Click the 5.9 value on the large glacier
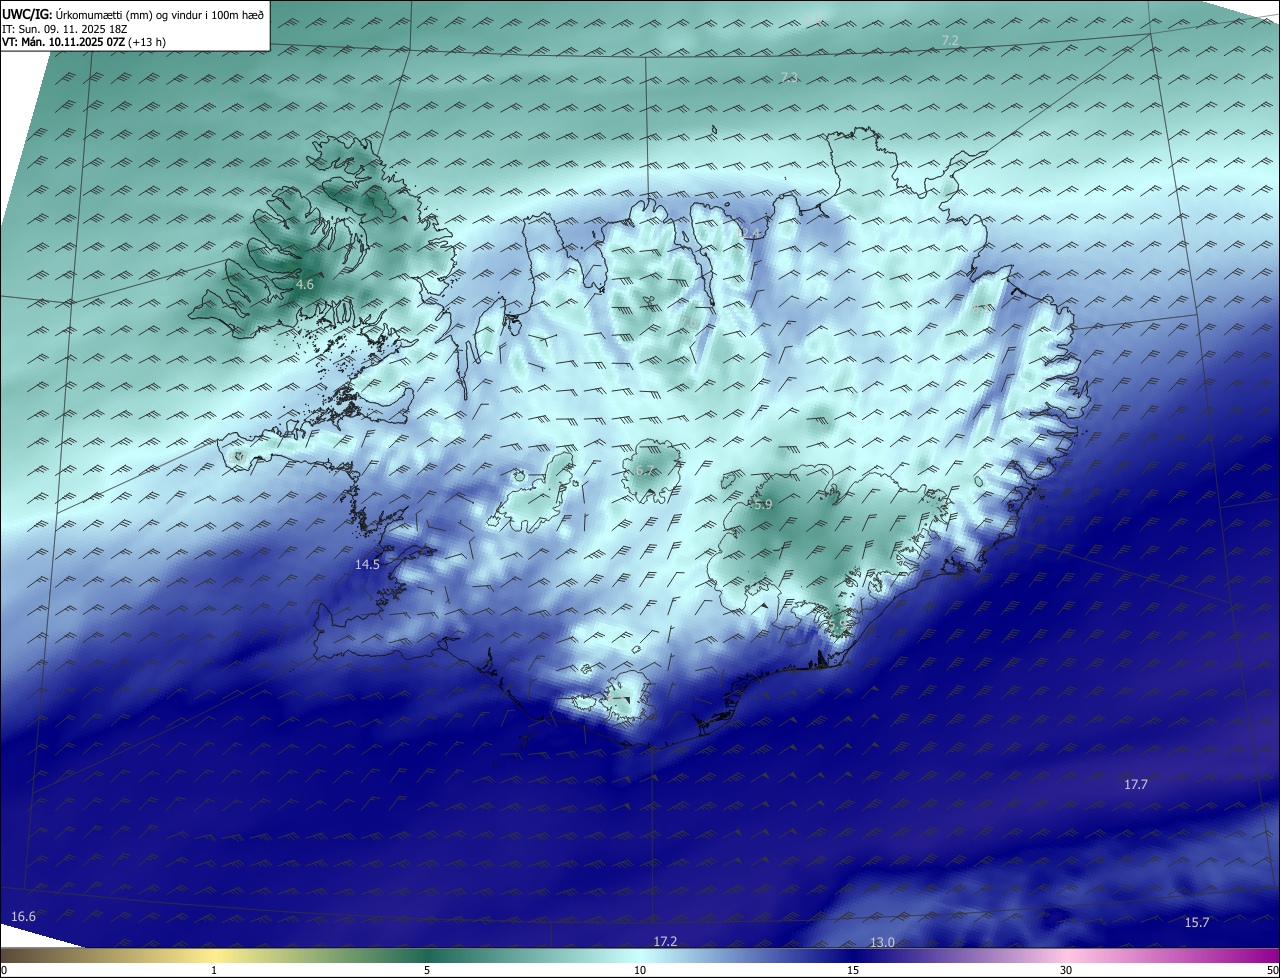The width and height of the screenshot is (1280, 978). (x=763, y=505)
